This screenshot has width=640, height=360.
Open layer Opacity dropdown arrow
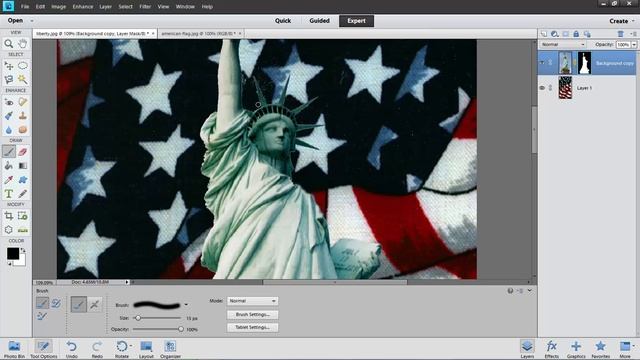tap(634, 45)
